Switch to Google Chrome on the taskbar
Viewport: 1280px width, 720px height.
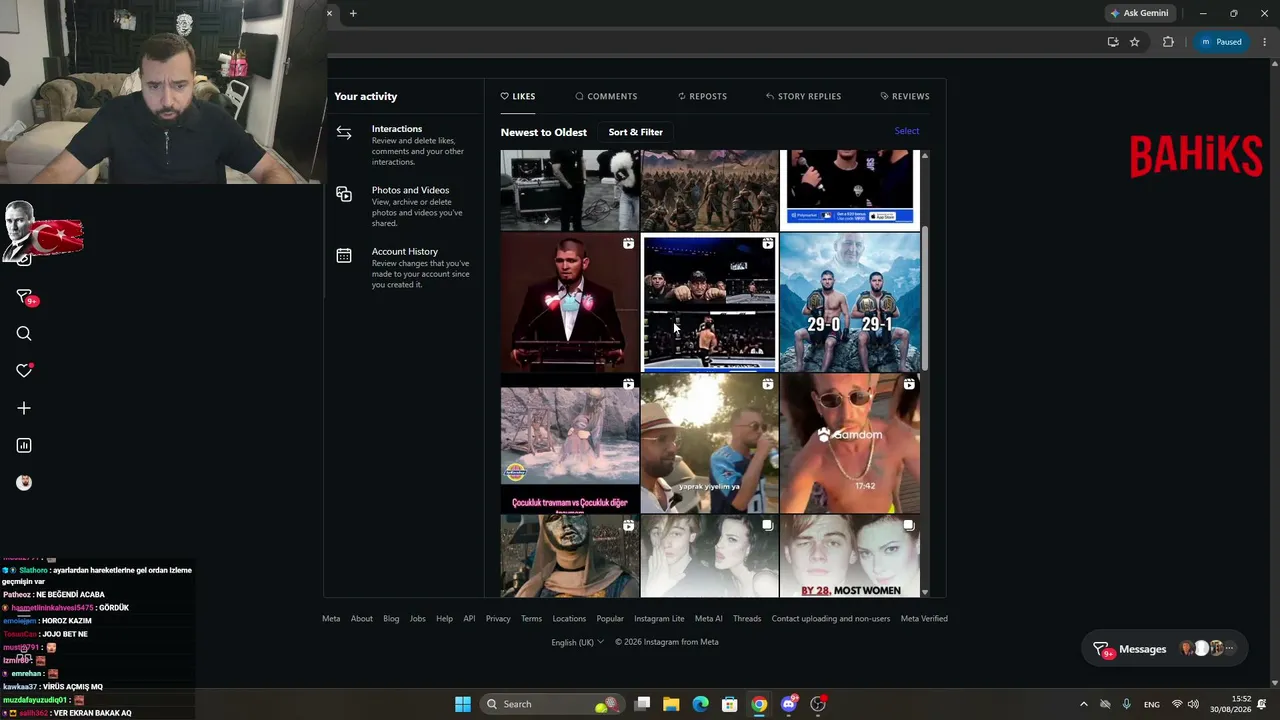tap(759, 704)
